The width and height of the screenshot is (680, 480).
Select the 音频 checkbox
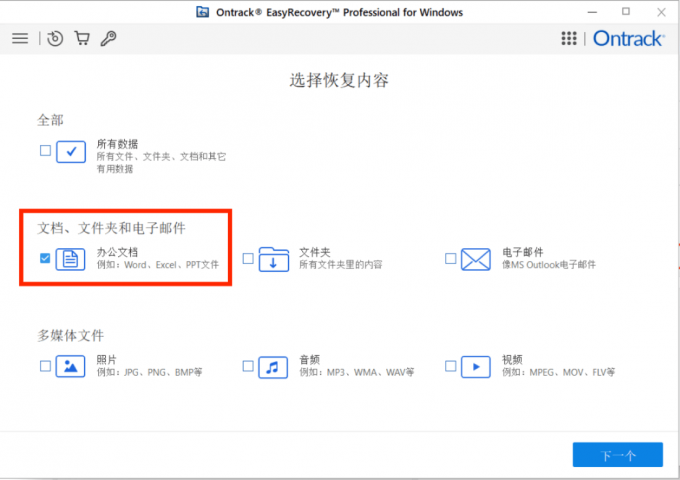(247, 366)
